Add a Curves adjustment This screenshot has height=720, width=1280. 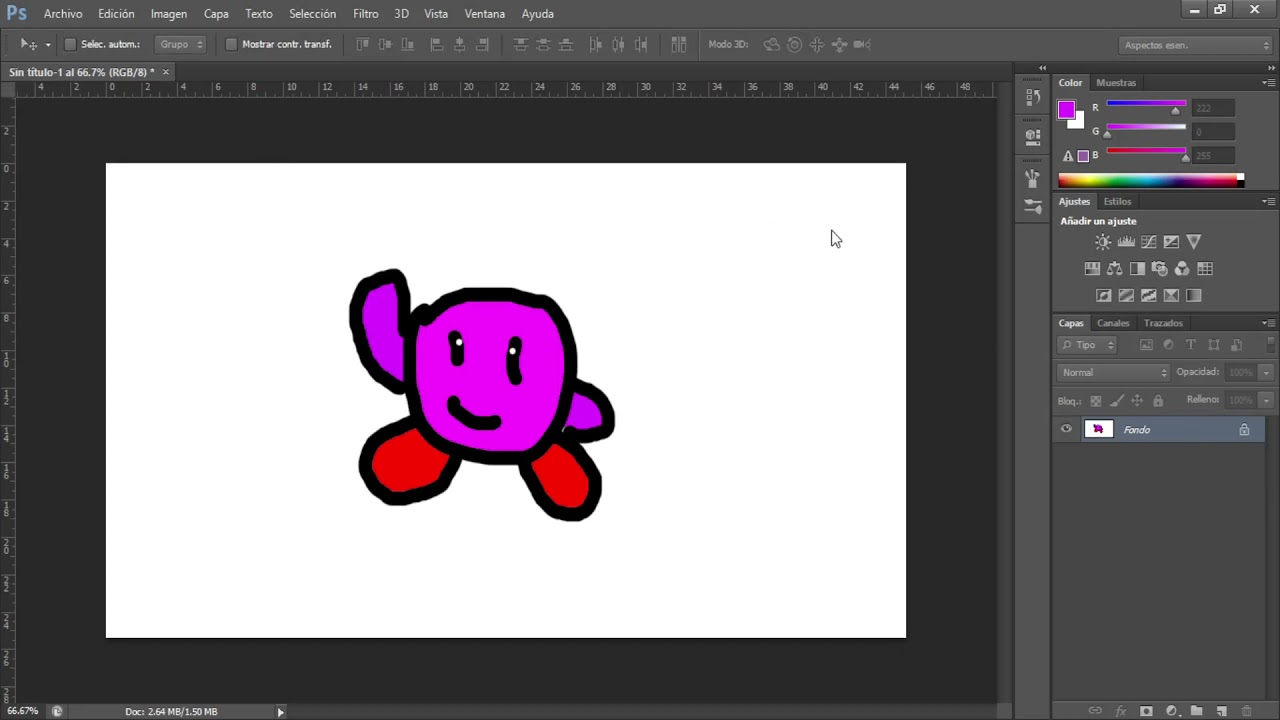(1149, 242)
